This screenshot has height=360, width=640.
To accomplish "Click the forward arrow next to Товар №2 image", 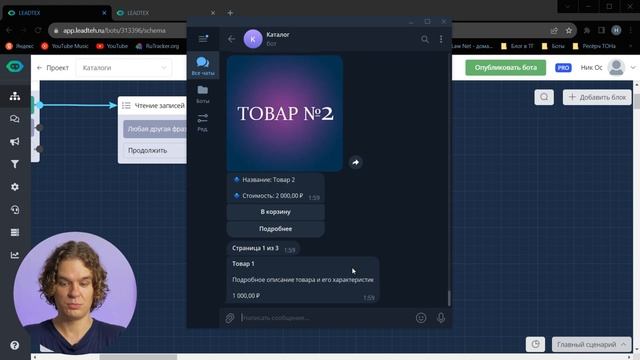I will pyautogui.click(x=356, y=162).
